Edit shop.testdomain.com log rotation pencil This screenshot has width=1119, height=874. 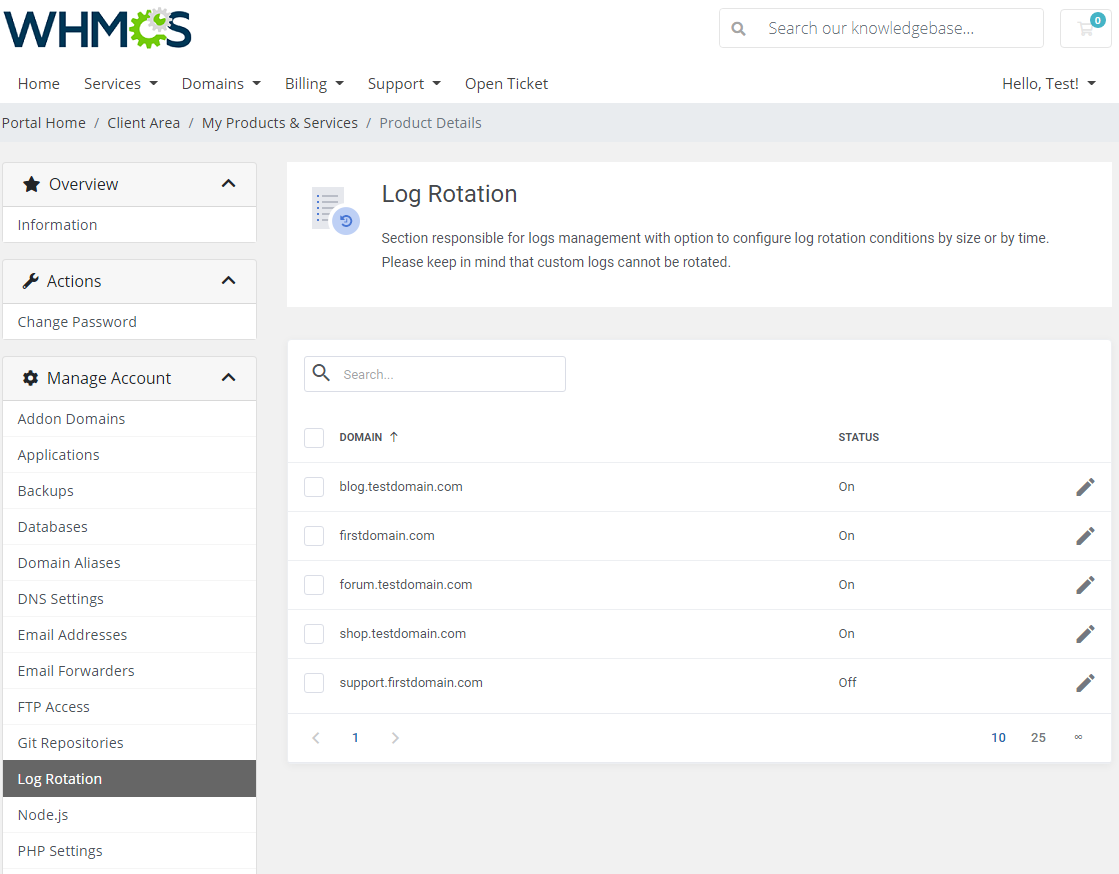(1085, 634)
